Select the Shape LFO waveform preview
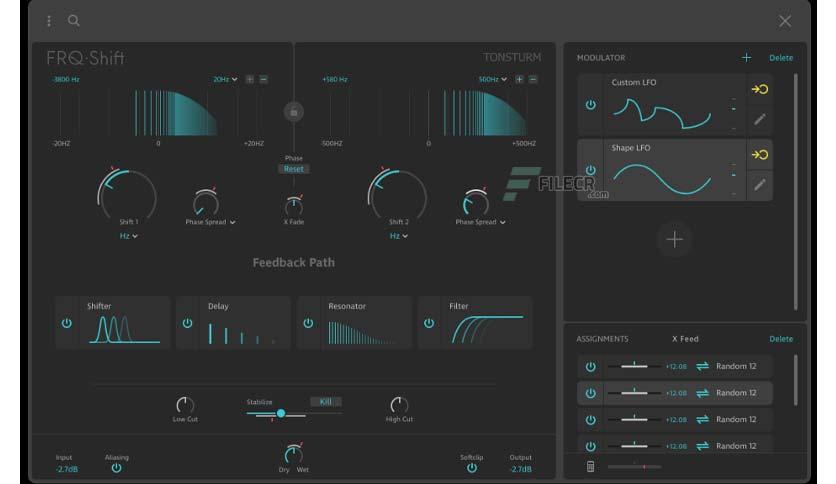This screenshot has width=836, height=484. [x=662, y=179]
